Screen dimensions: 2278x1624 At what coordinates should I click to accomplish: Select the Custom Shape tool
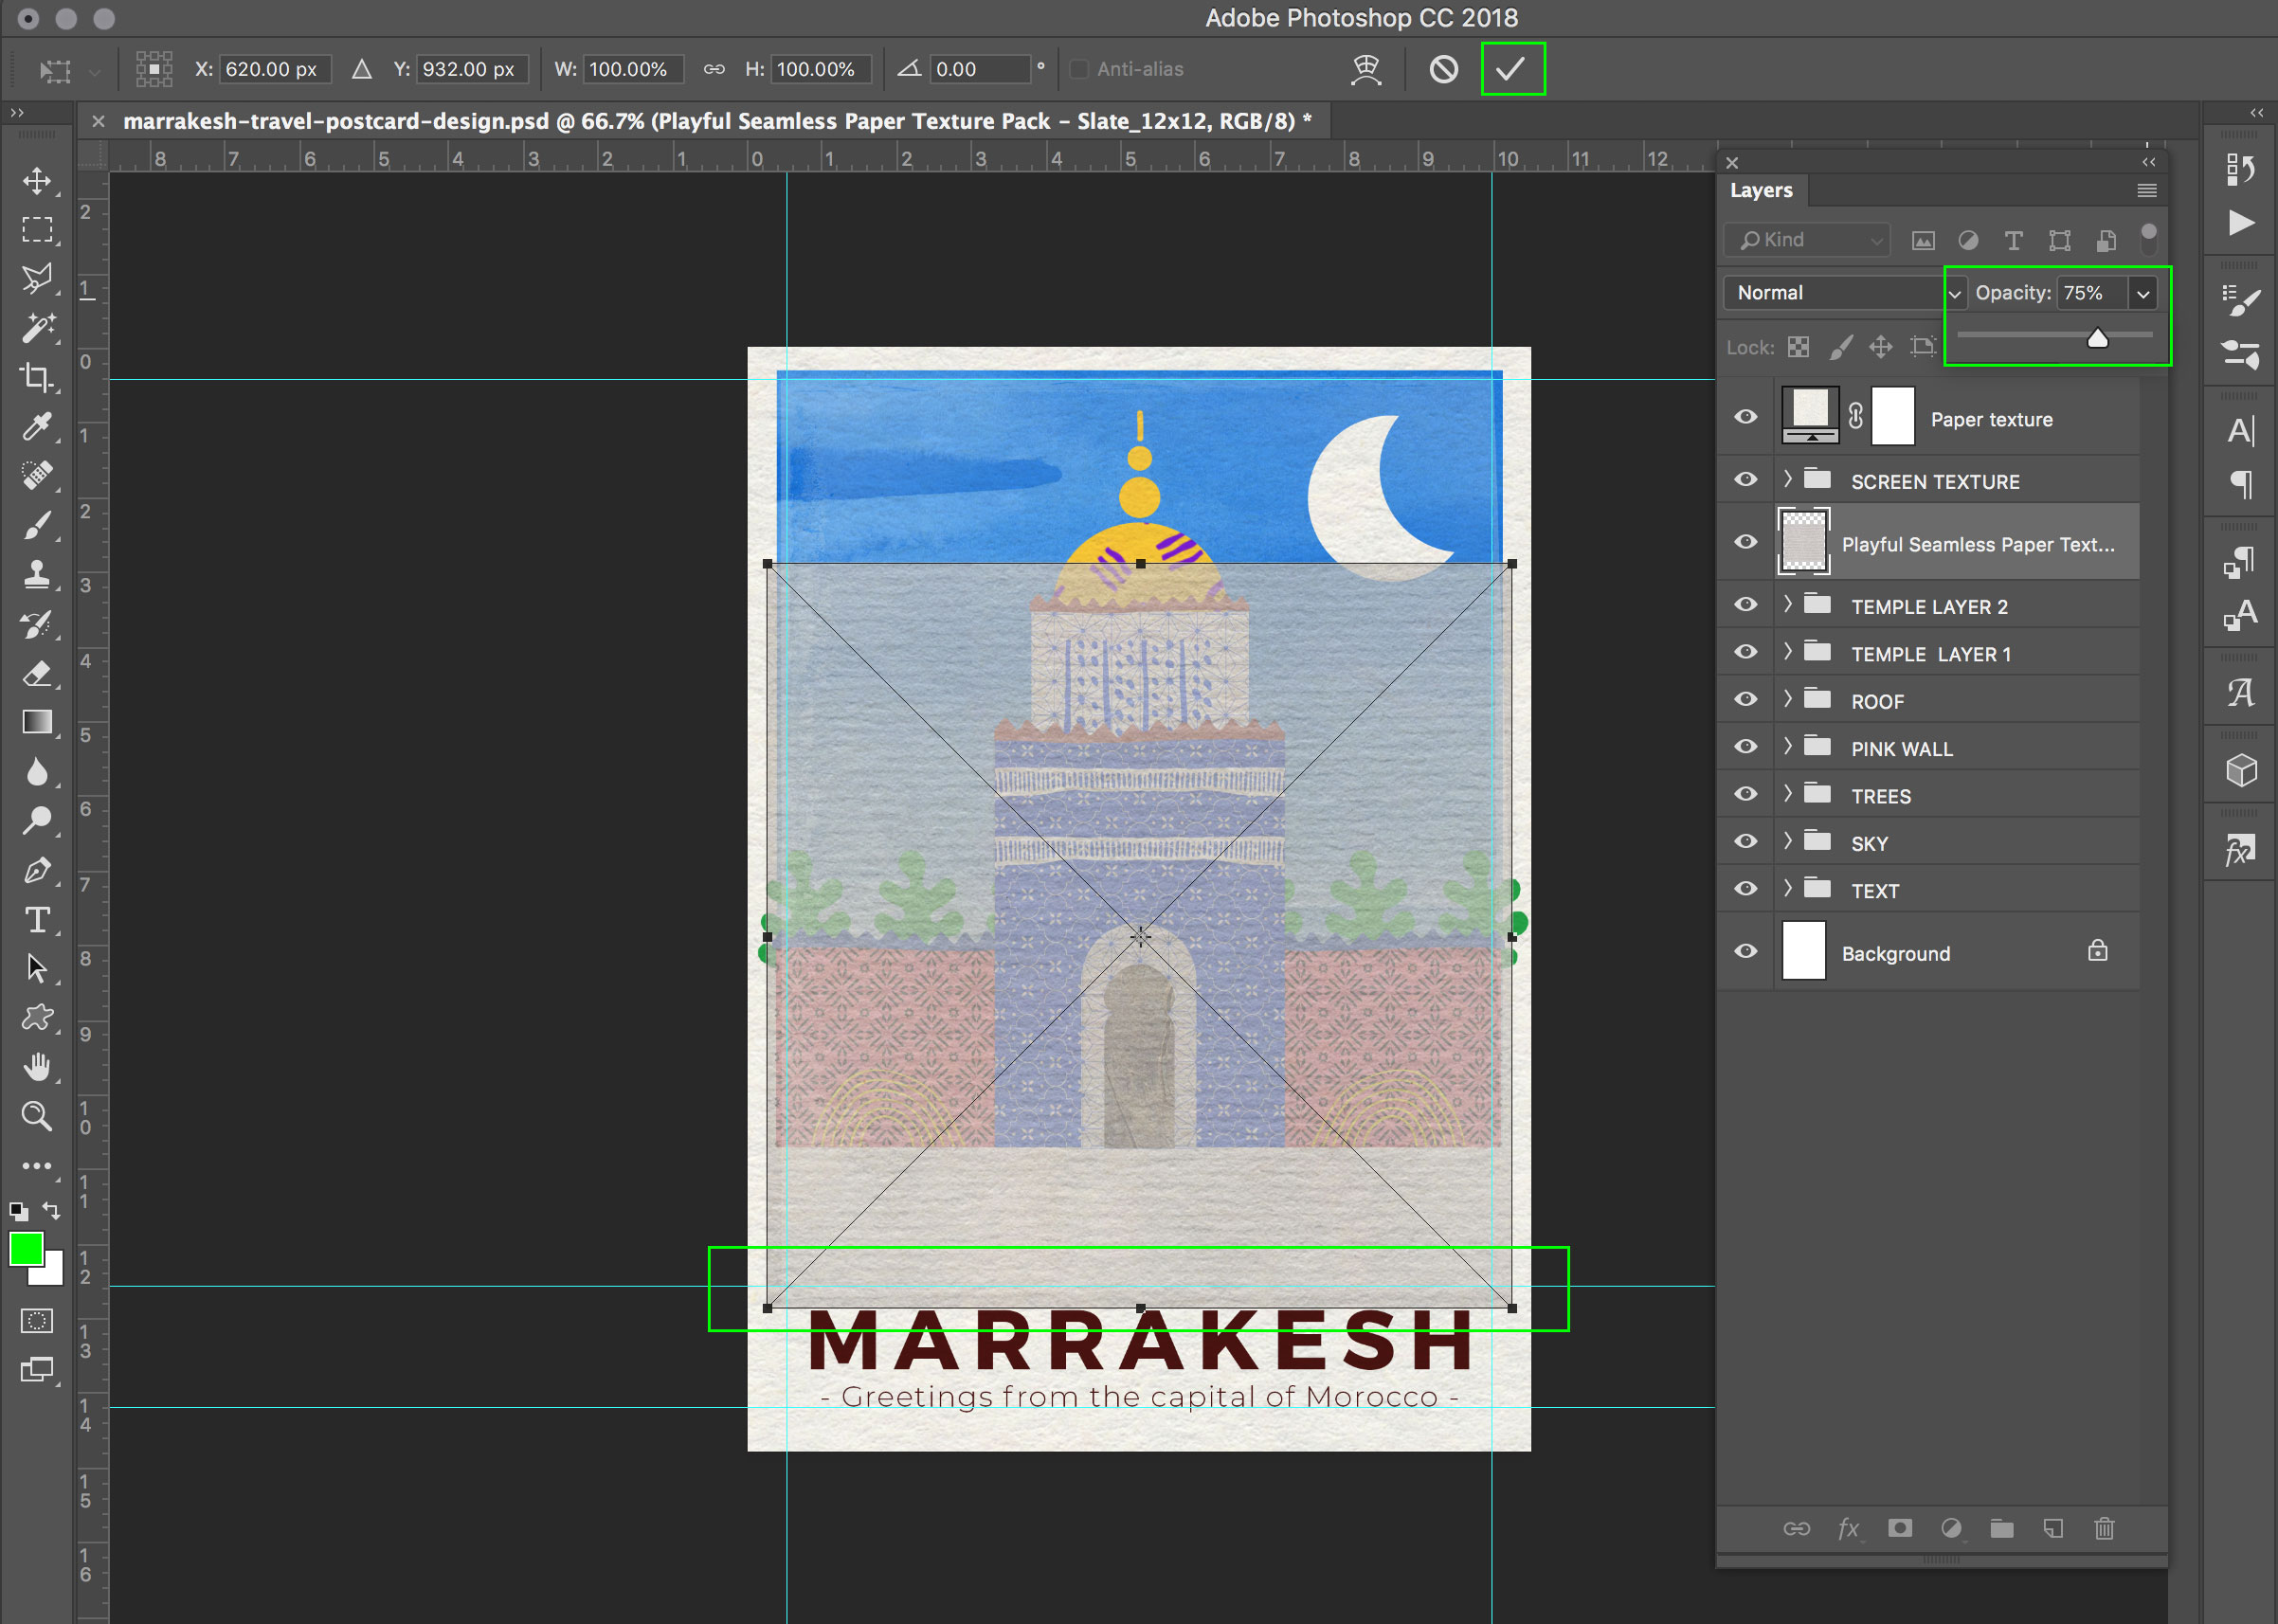click(x=37, y=1018)
